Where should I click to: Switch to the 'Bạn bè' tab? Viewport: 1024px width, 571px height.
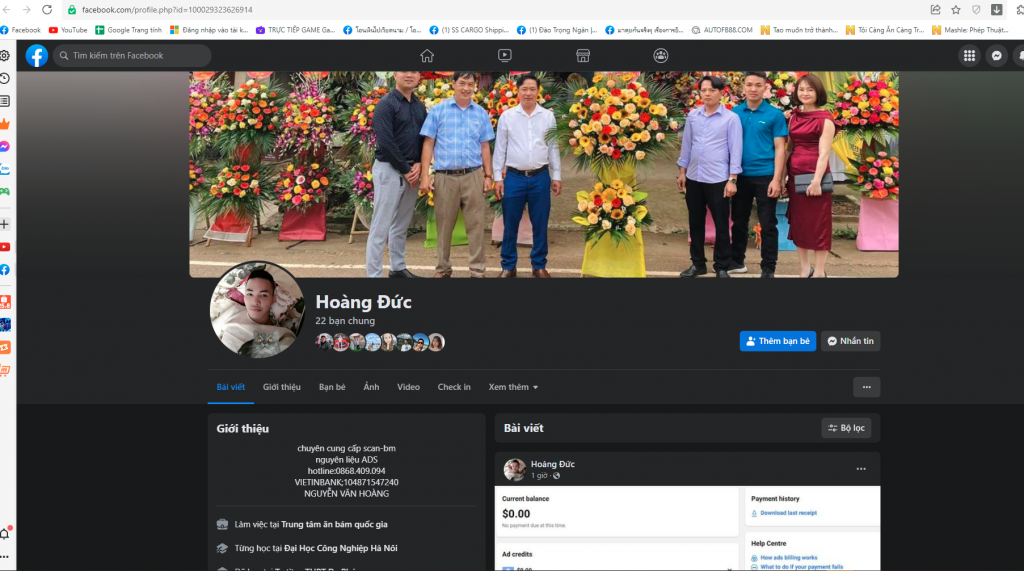coord(332,387)
